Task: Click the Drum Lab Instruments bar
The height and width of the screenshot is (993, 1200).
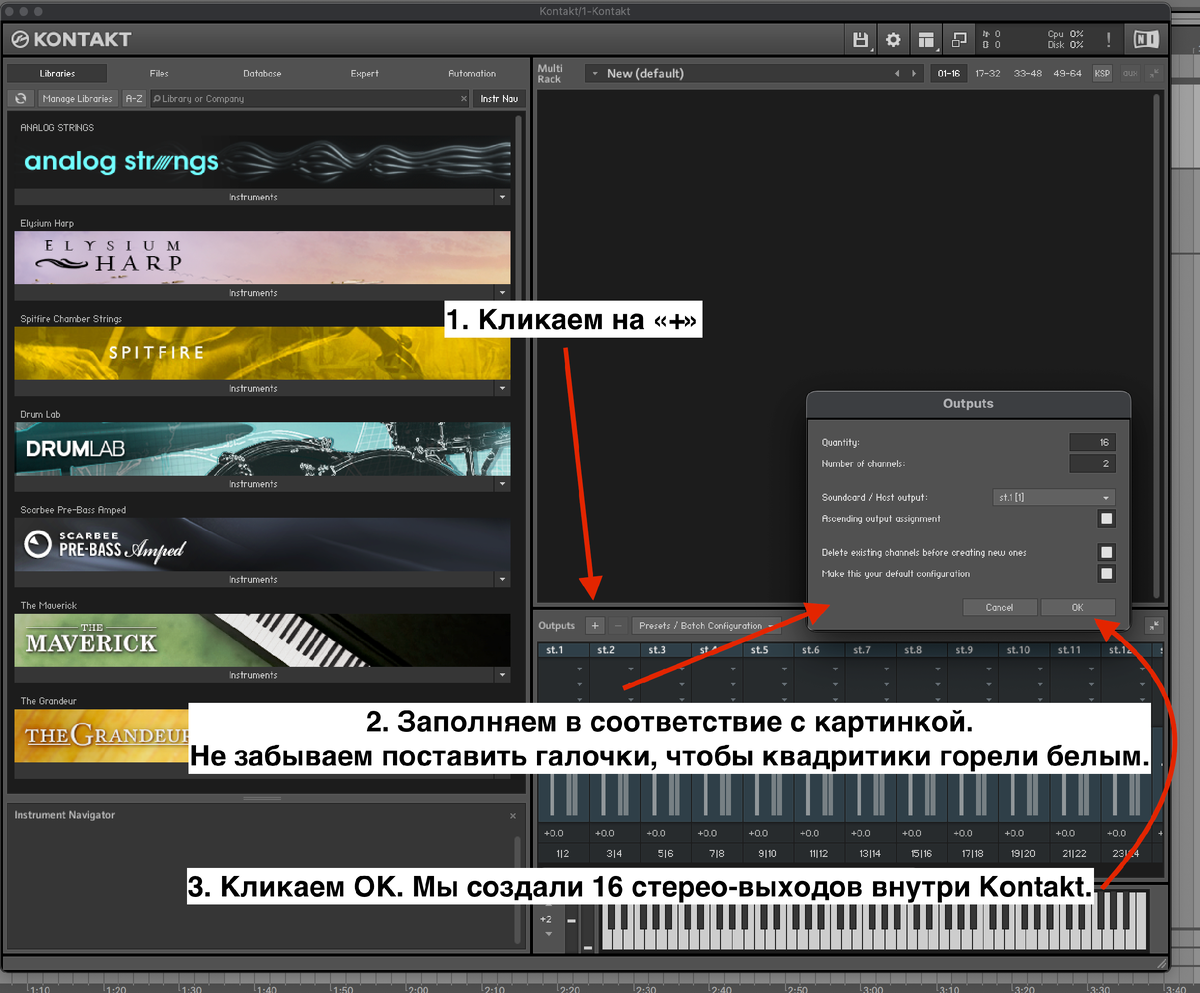Action: click(254, 484)
